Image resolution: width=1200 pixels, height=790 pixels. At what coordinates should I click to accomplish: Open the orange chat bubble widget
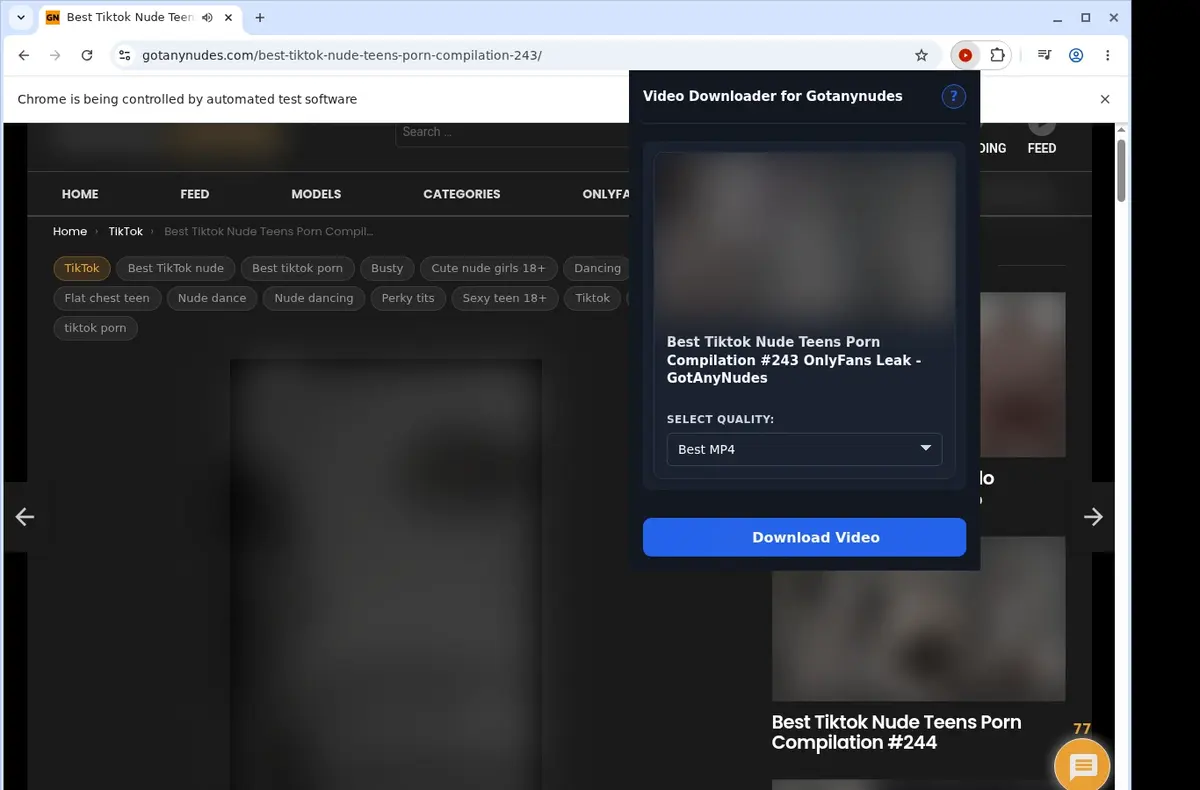pos(1082,767)
